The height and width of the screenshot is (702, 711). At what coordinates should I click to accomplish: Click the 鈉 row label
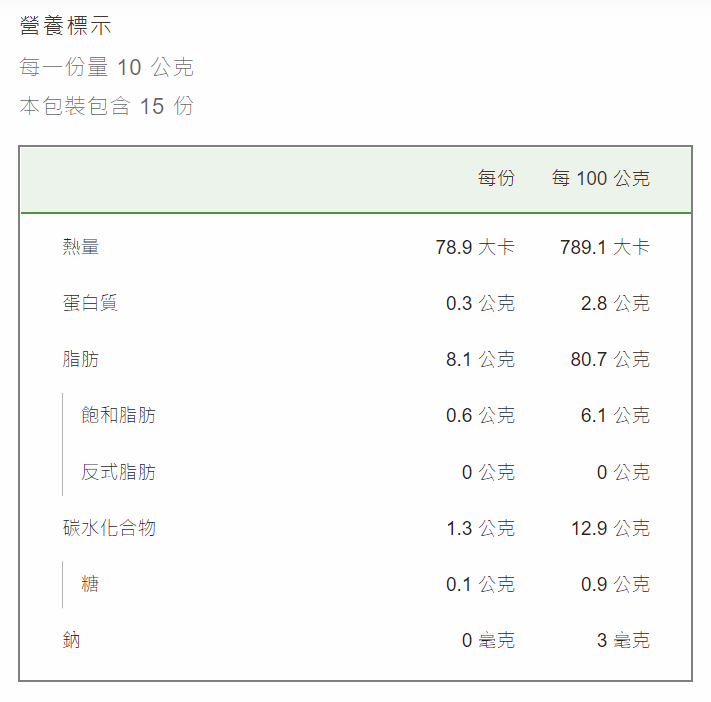click(71, 640)
